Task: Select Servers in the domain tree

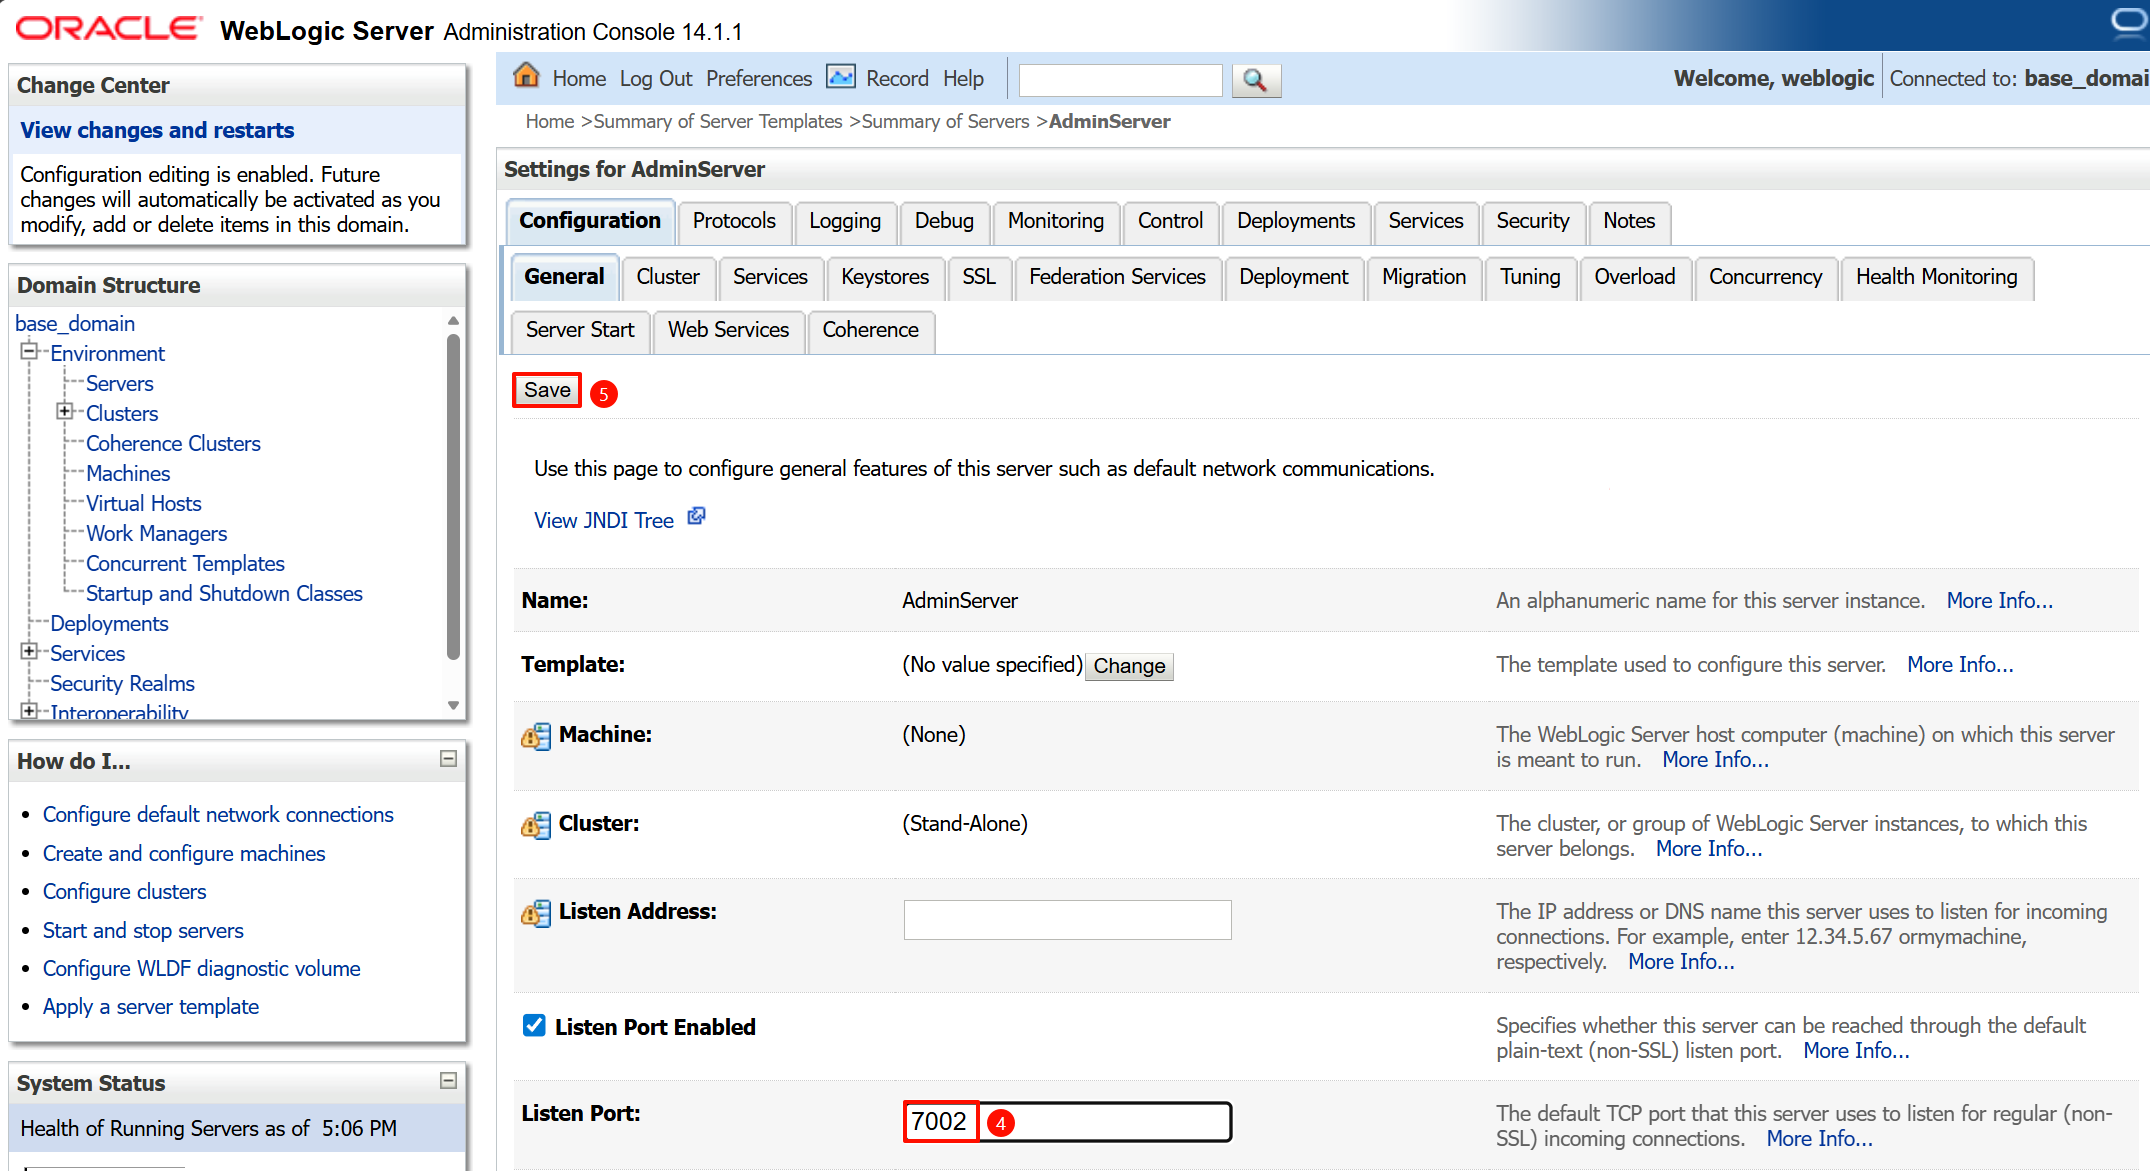Action: (x=120, y=384)
